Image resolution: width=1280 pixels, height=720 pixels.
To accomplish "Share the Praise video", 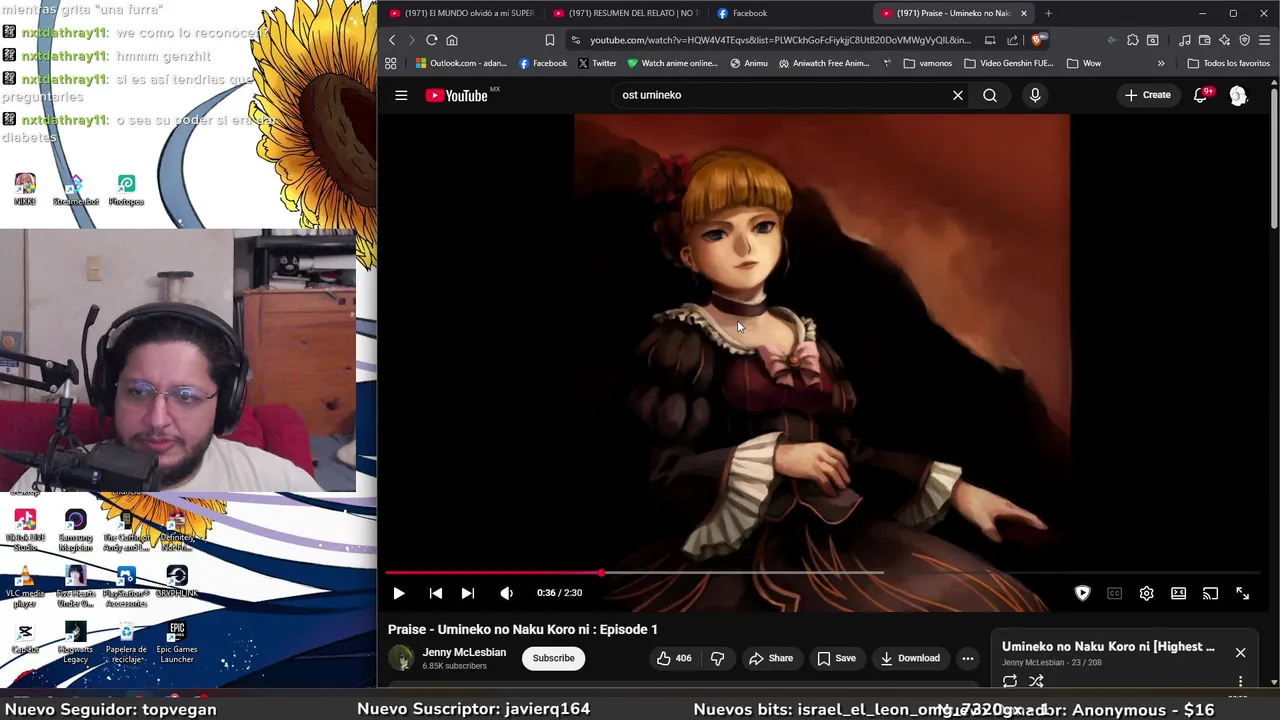I will tap(771, 658).
